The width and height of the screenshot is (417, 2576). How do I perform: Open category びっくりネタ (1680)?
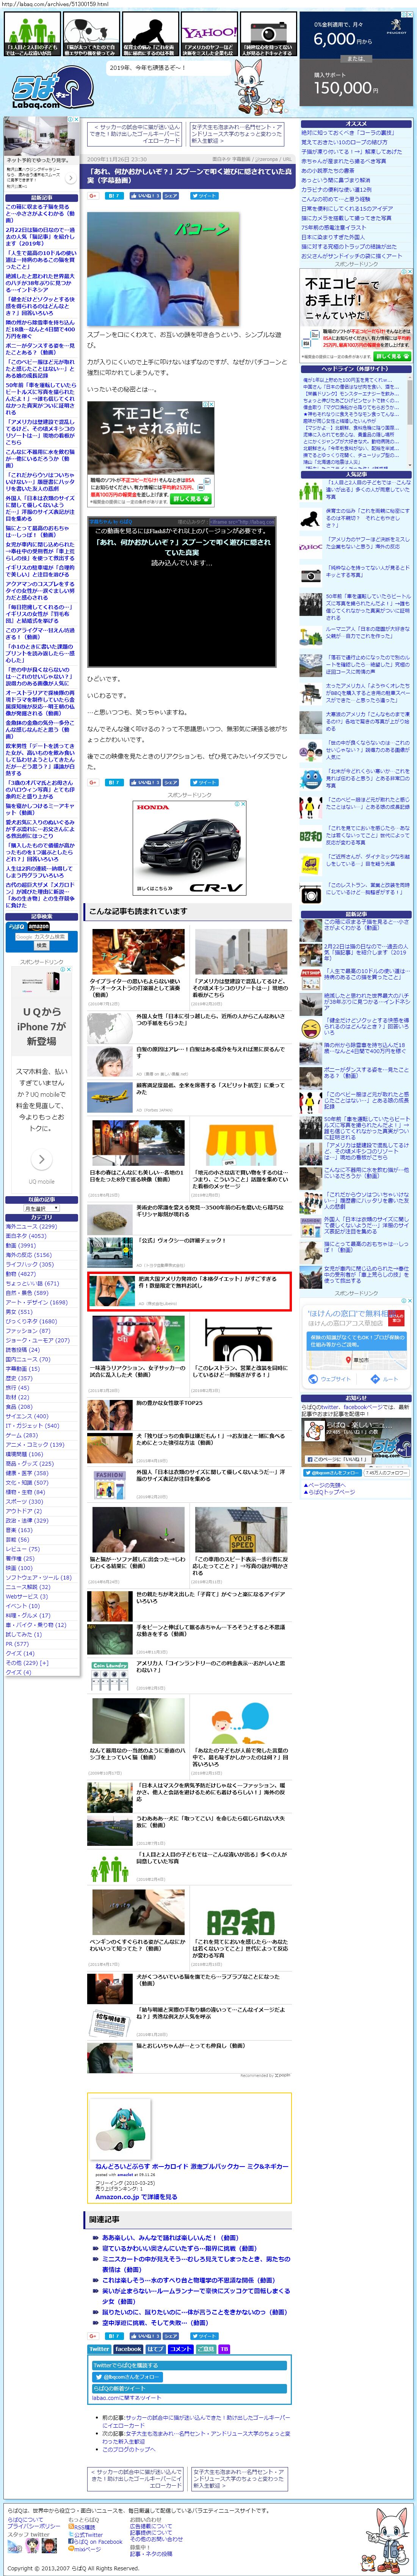[31, 1321]
